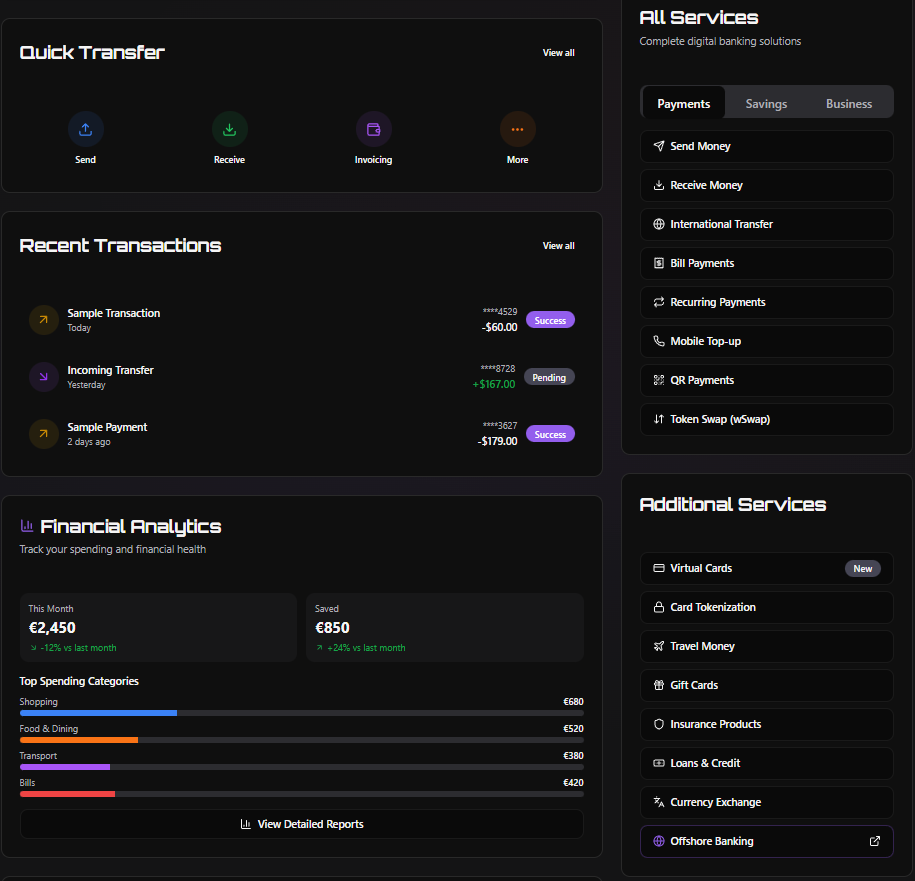
Task: Click the Send icon in Quick Transfer
Action: (x=85, y=129)
